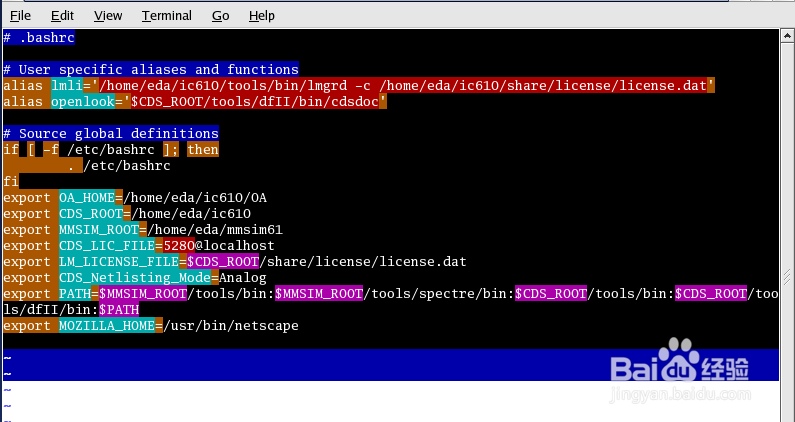795x422 pixels.
Task: Click the '# User specific aliases and functions' comment
Action: coord(151,69)
